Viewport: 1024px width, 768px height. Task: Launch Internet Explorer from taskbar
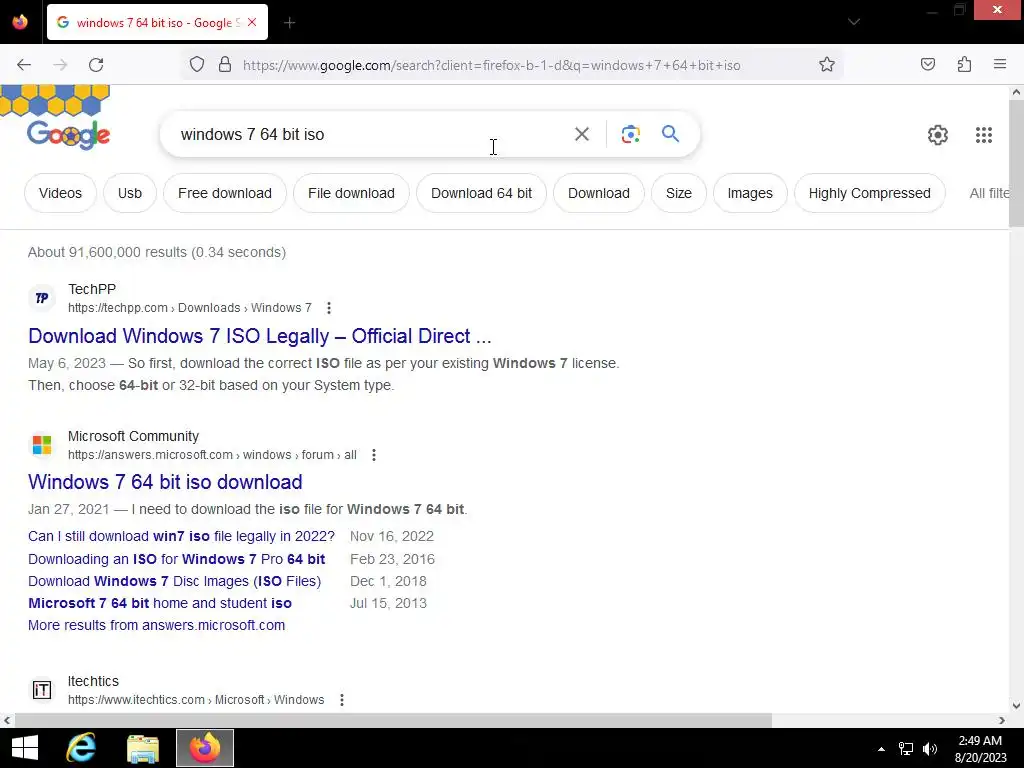point(82,748)
